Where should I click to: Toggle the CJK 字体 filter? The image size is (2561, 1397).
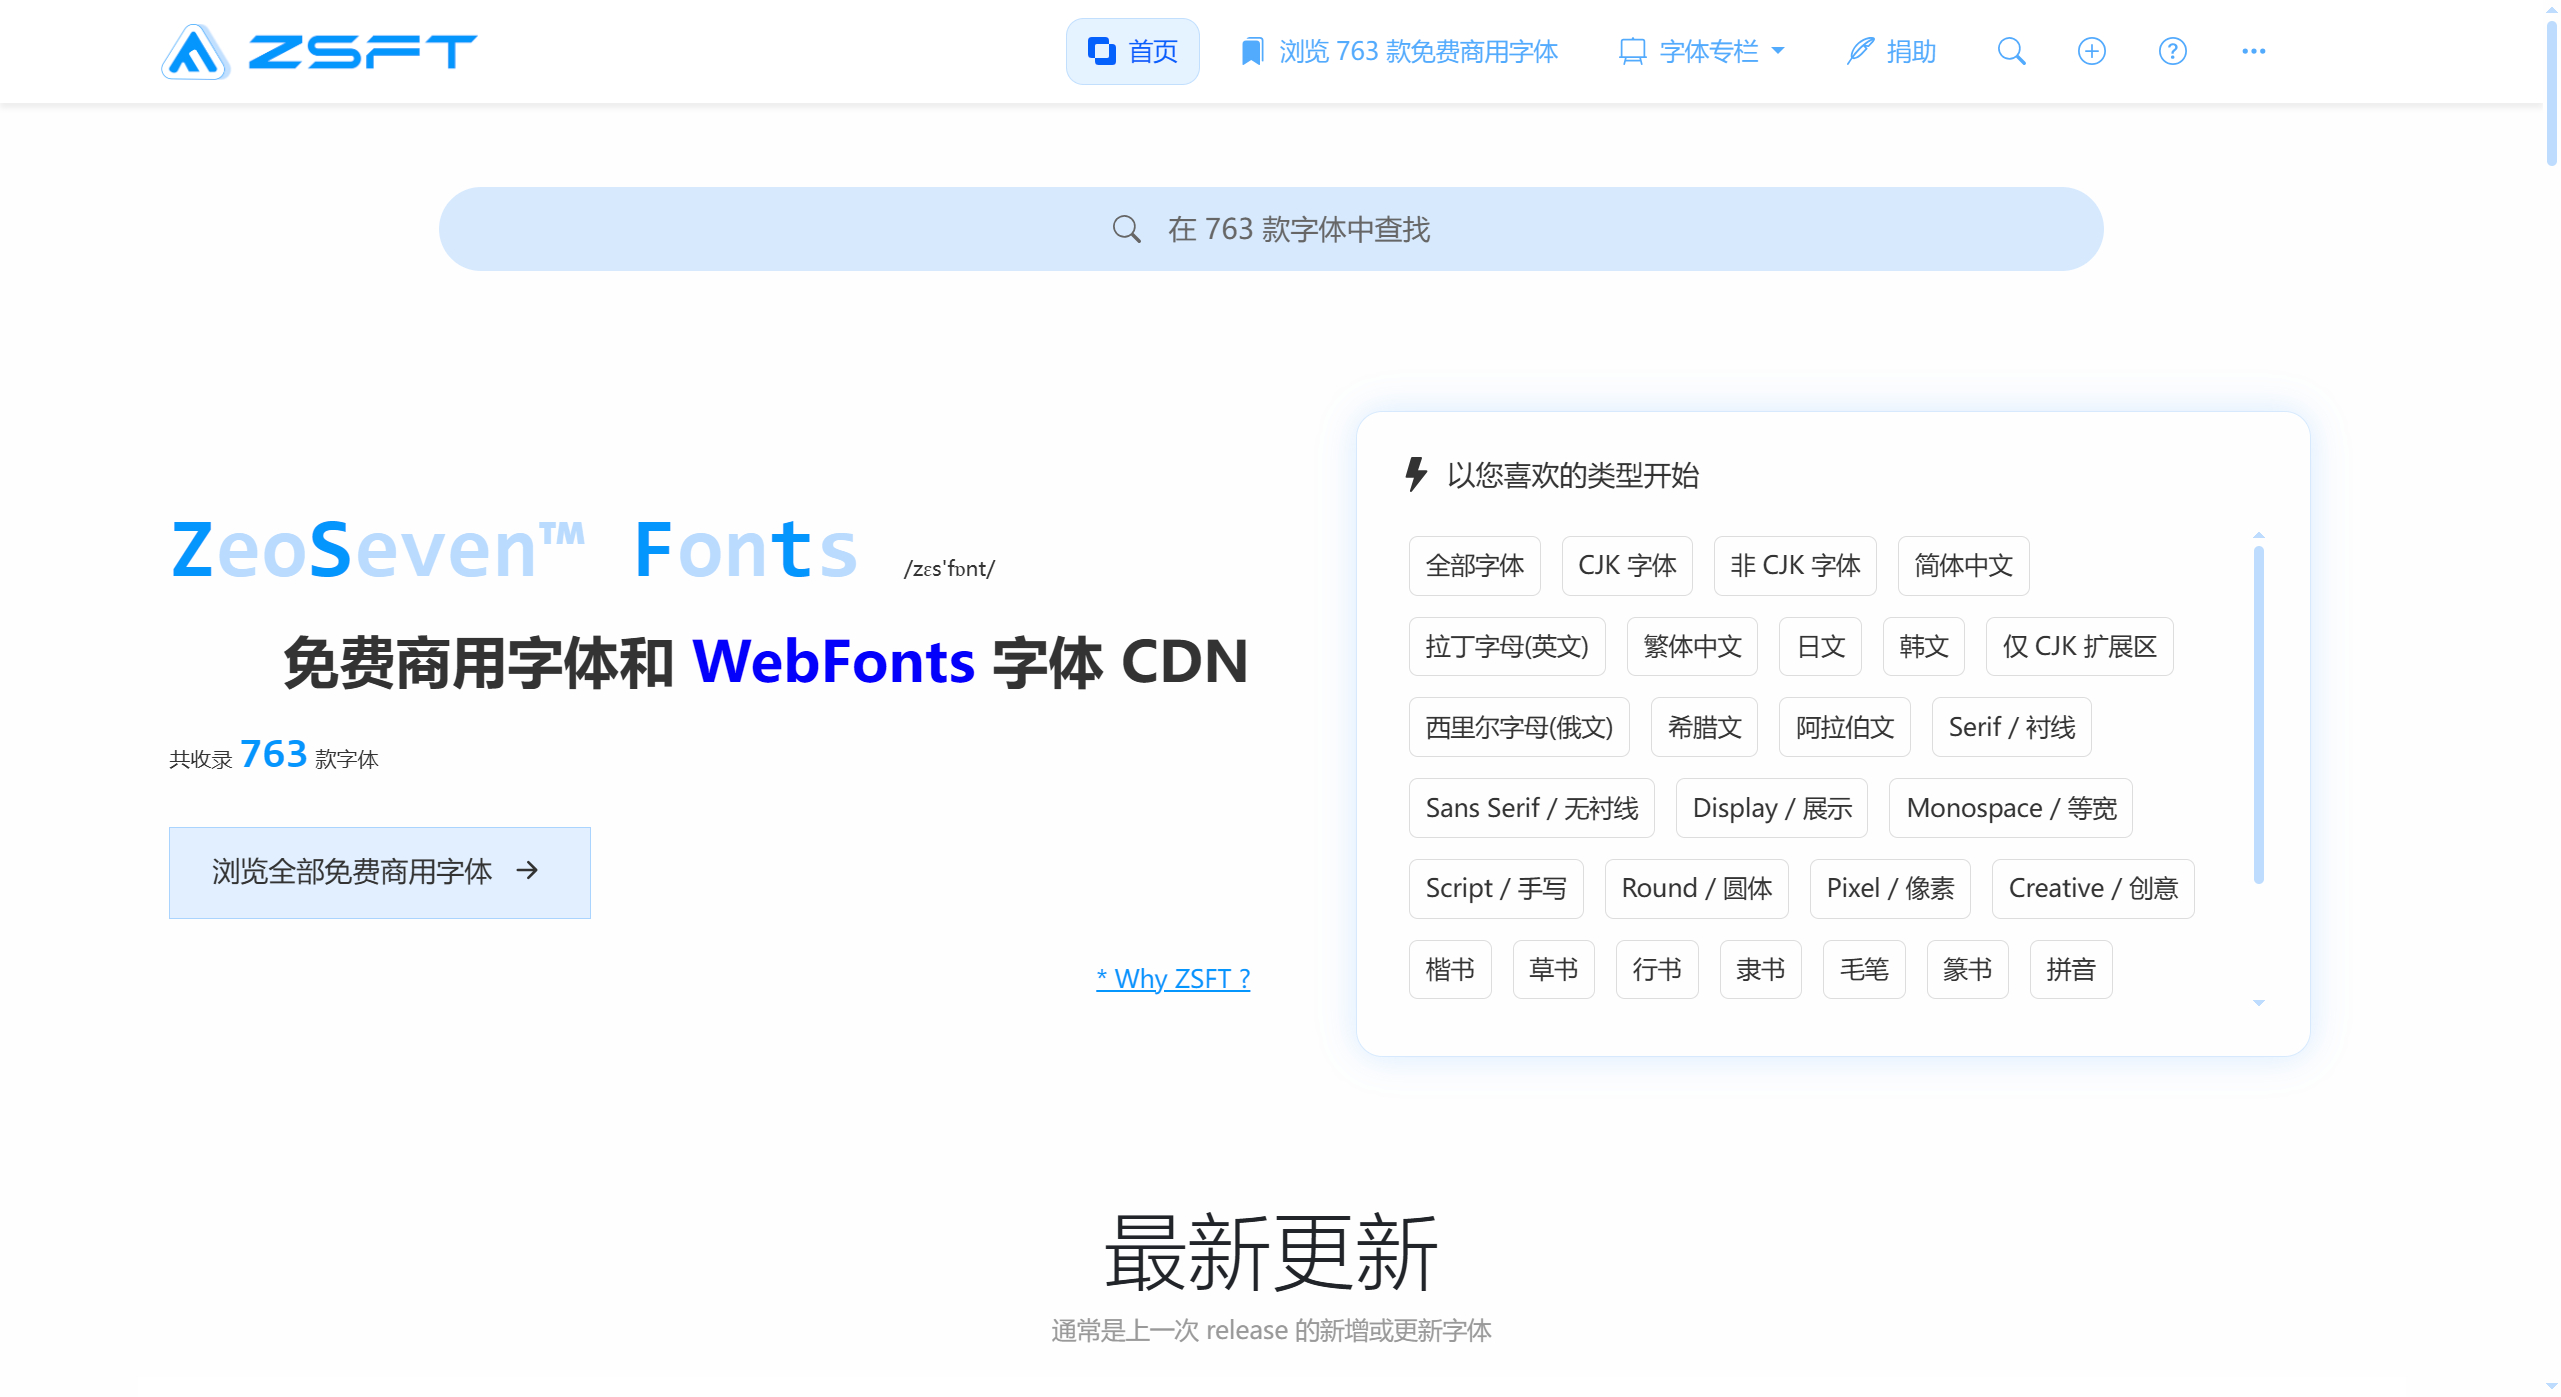pyautogui.click(x=1627, y=565)
